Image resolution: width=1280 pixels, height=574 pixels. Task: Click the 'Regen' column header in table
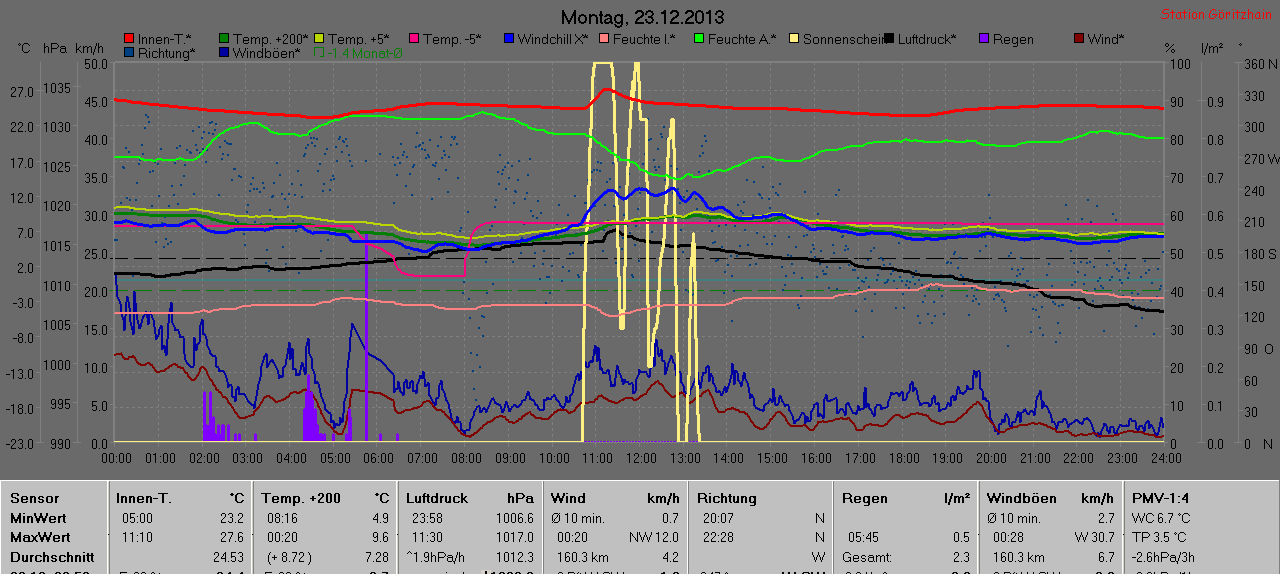click(865, 498)
